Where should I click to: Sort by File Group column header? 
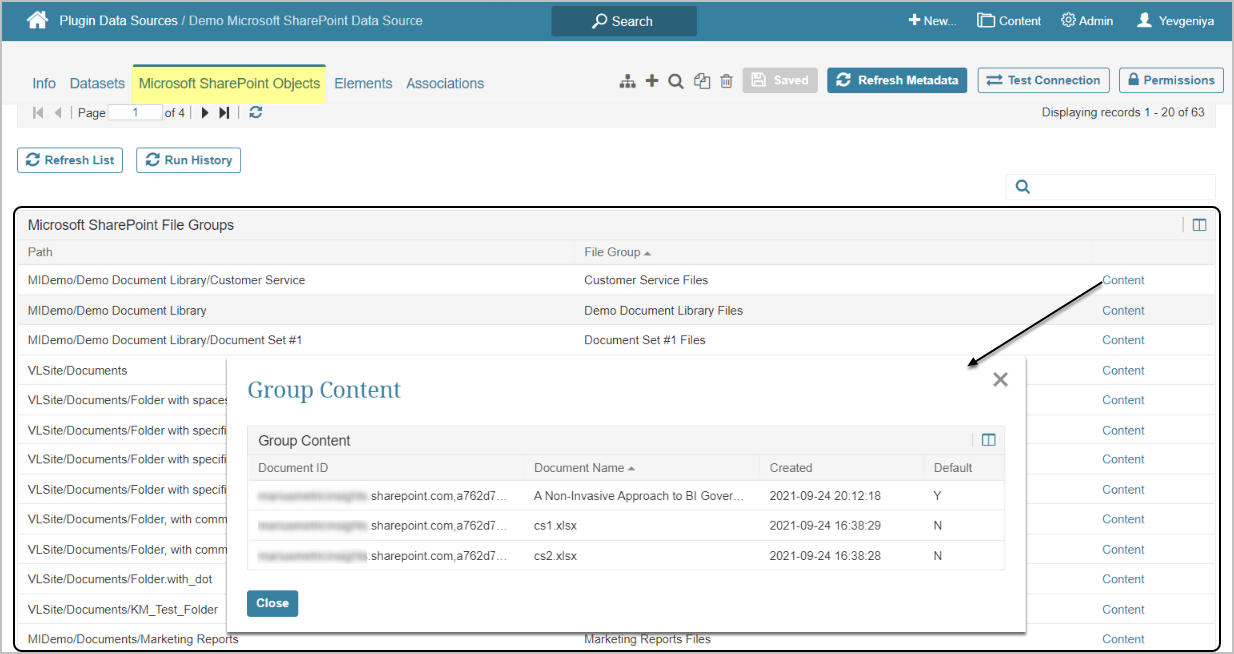click(612, 252)
